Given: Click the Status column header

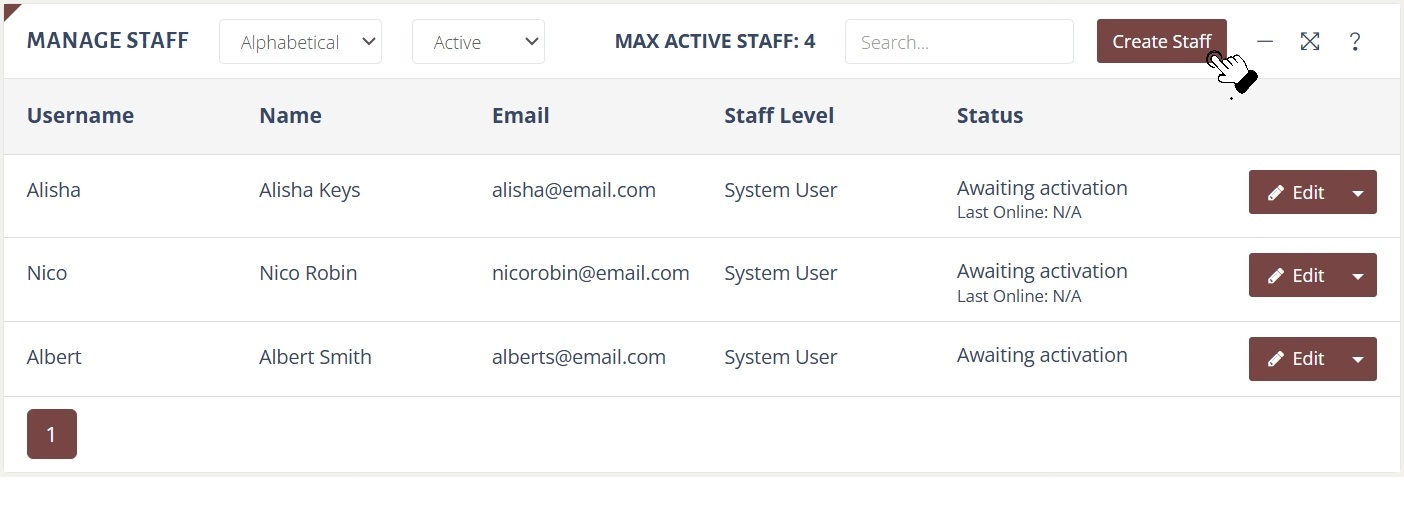Looking at the screenshot, I should click(989, 115).
